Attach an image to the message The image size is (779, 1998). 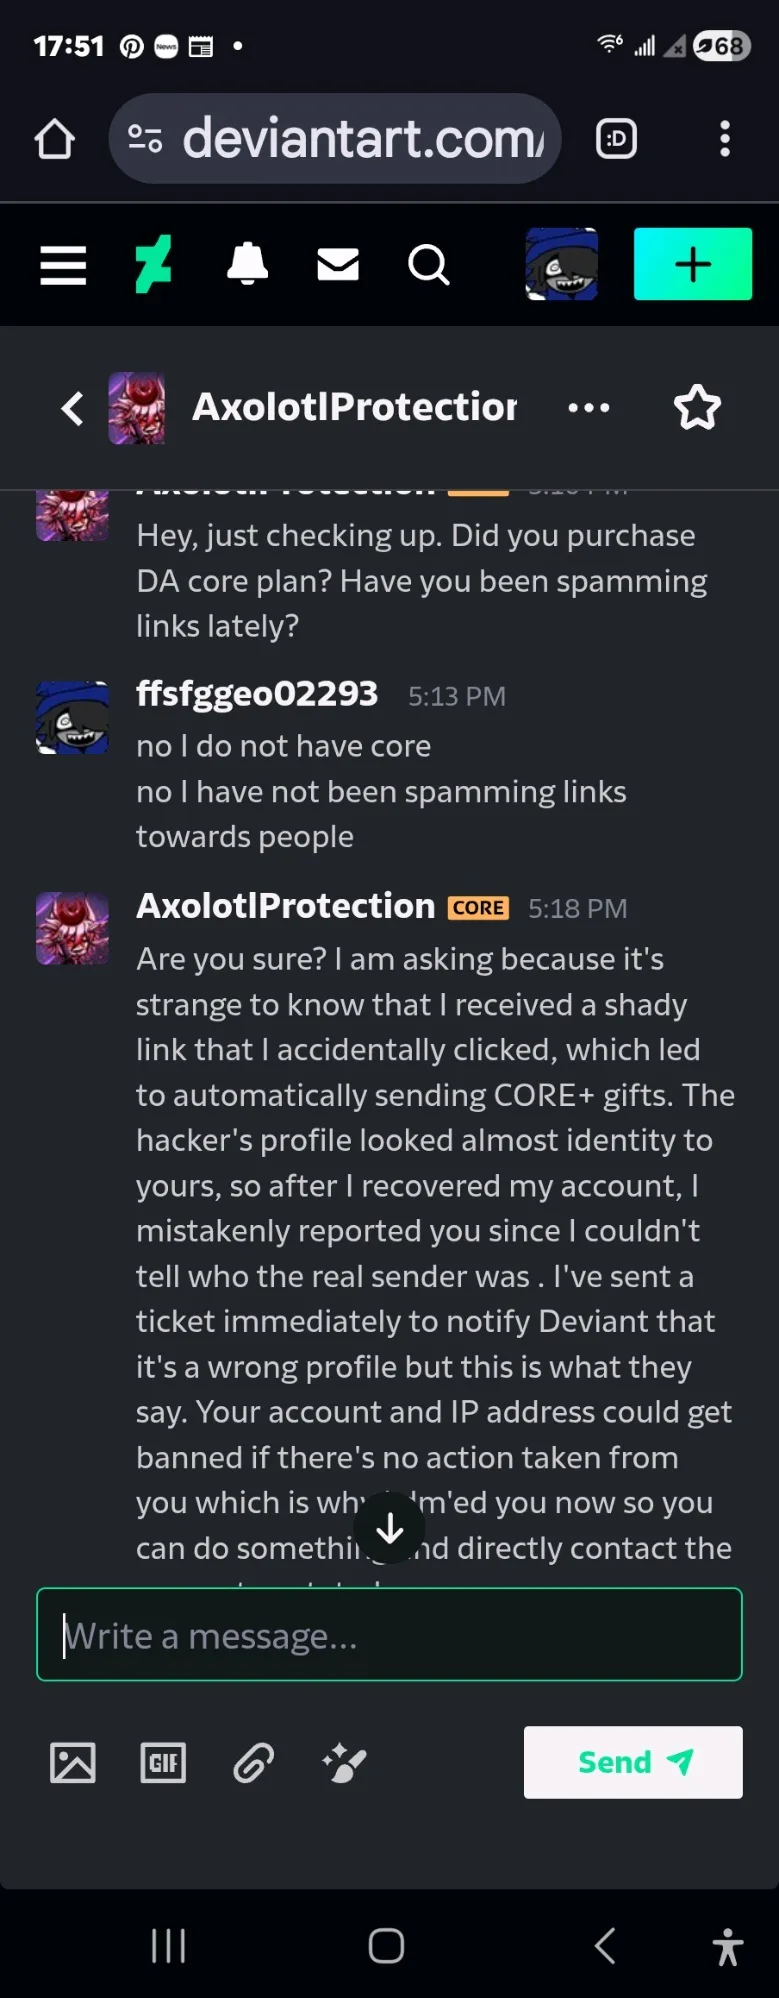coord(73,1762)
